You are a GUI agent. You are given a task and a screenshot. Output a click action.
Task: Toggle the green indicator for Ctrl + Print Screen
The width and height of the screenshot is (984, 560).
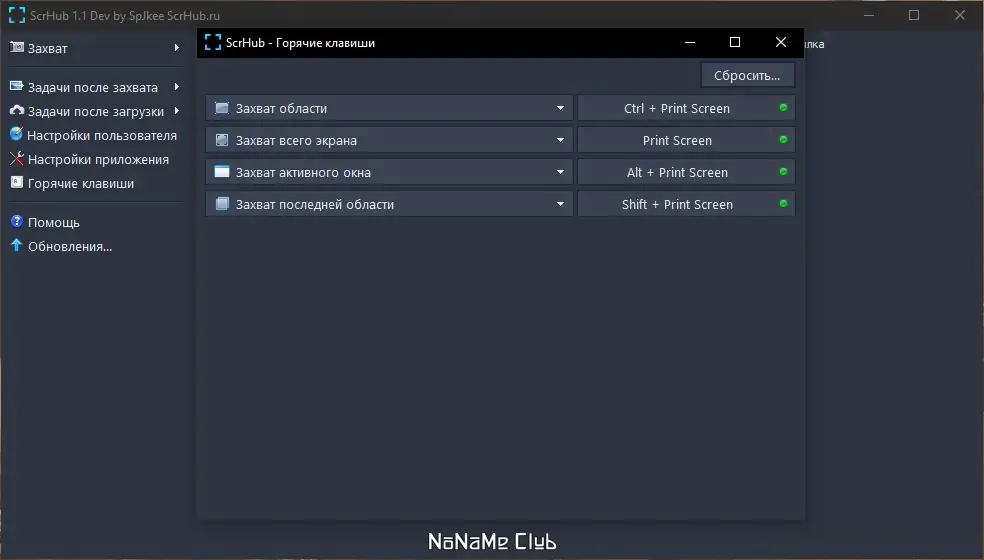pos(783,107)
